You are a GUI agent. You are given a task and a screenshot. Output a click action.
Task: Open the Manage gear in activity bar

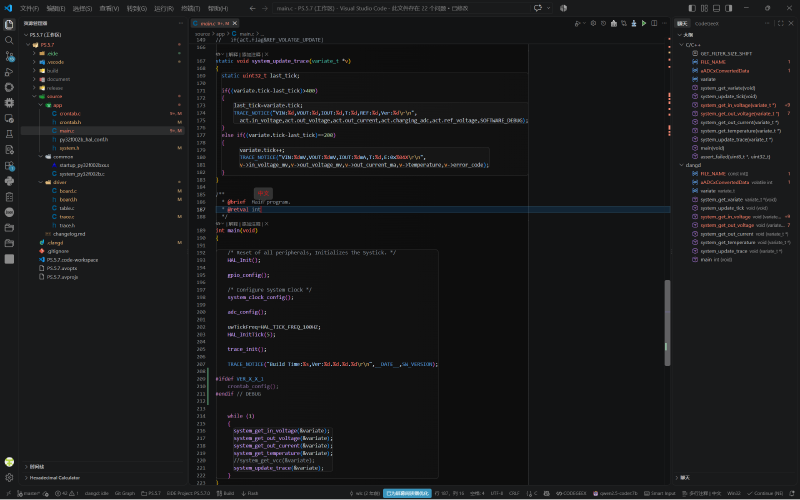(9, 478)
